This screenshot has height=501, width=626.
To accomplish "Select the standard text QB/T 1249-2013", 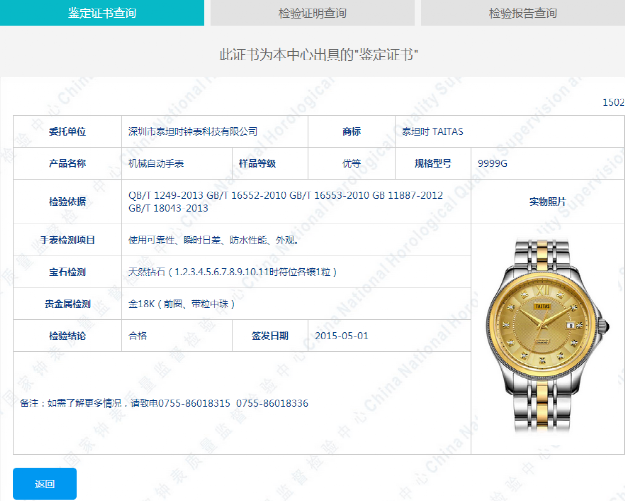I will [x=166, y=195].
